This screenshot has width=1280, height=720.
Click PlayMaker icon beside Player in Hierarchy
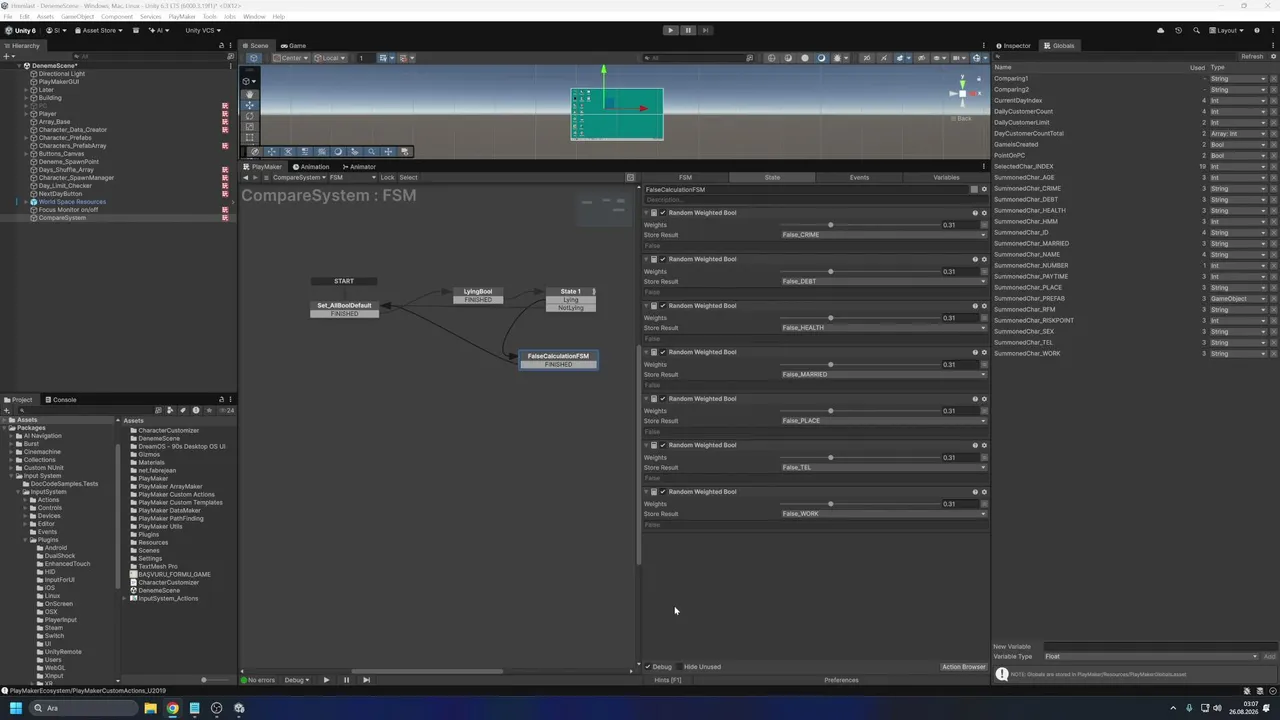(225, 114)
